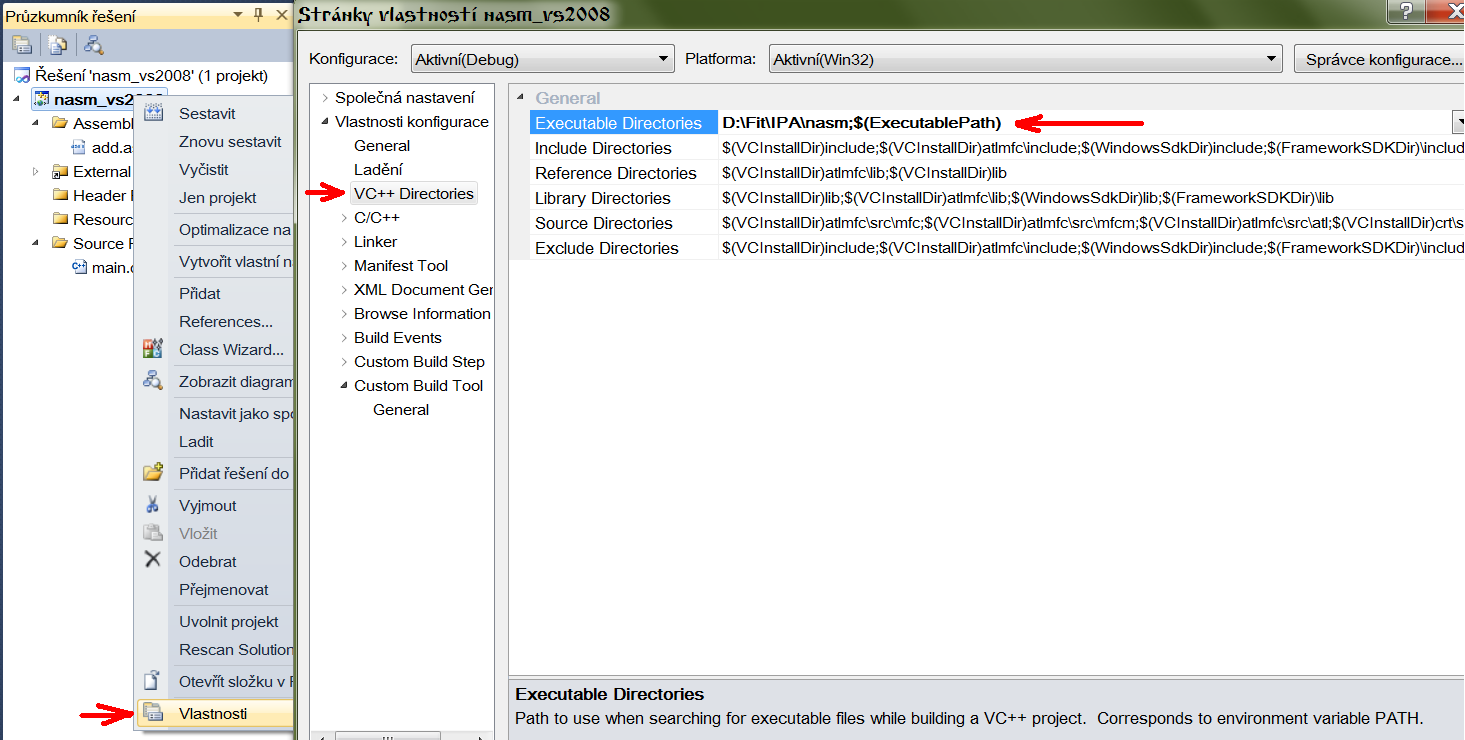Select the main.c file icon
The height and width of the screenshot is (740, 1465).
tap(79, 267)
